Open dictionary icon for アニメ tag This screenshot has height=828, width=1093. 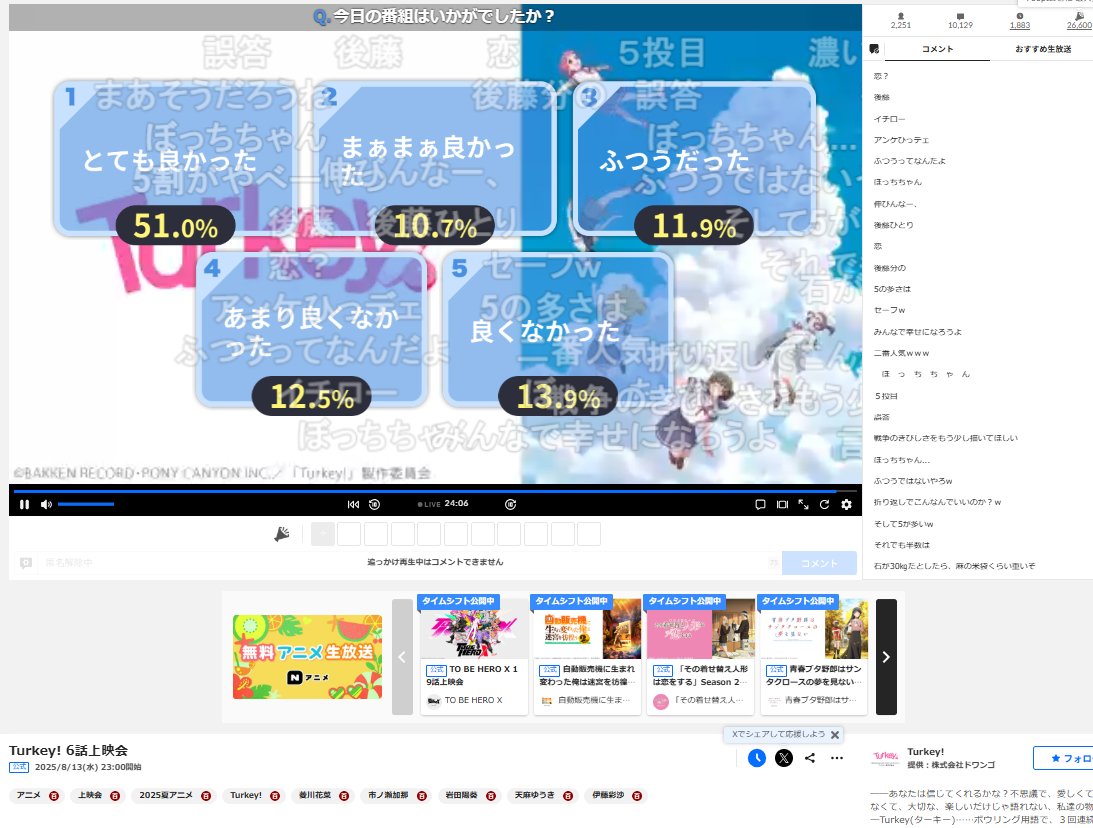point(54,796)
